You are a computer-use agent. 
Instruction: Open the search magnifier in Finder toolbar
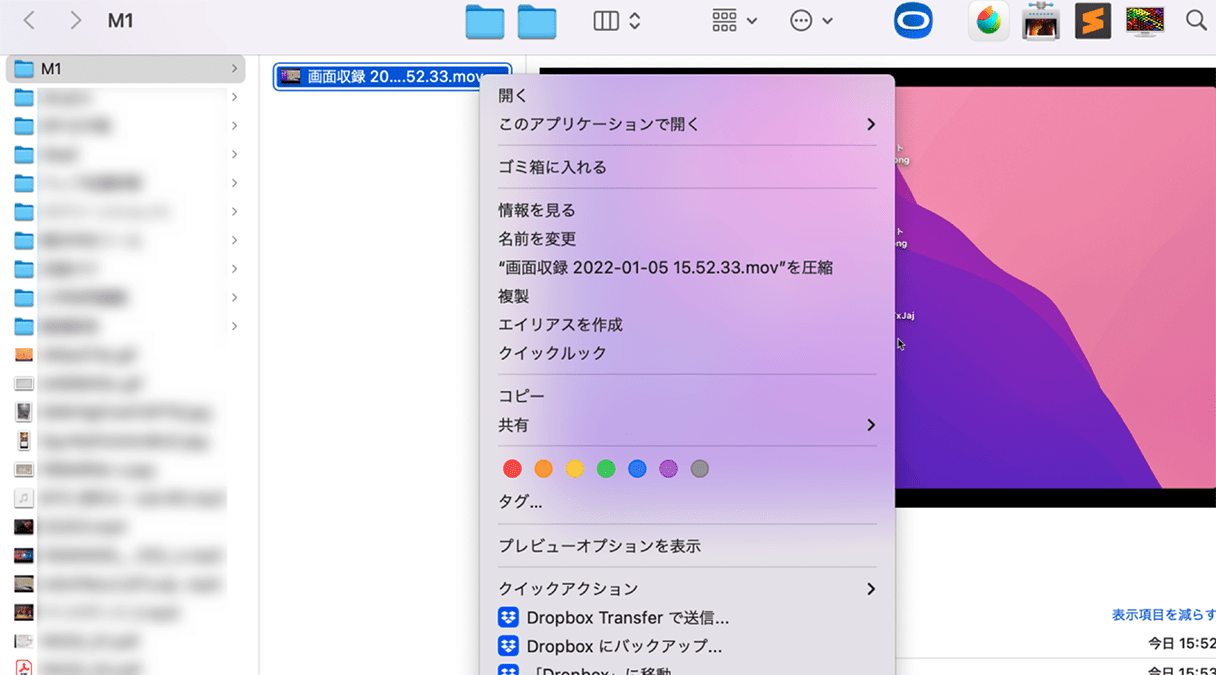(x=1195, y=21)
